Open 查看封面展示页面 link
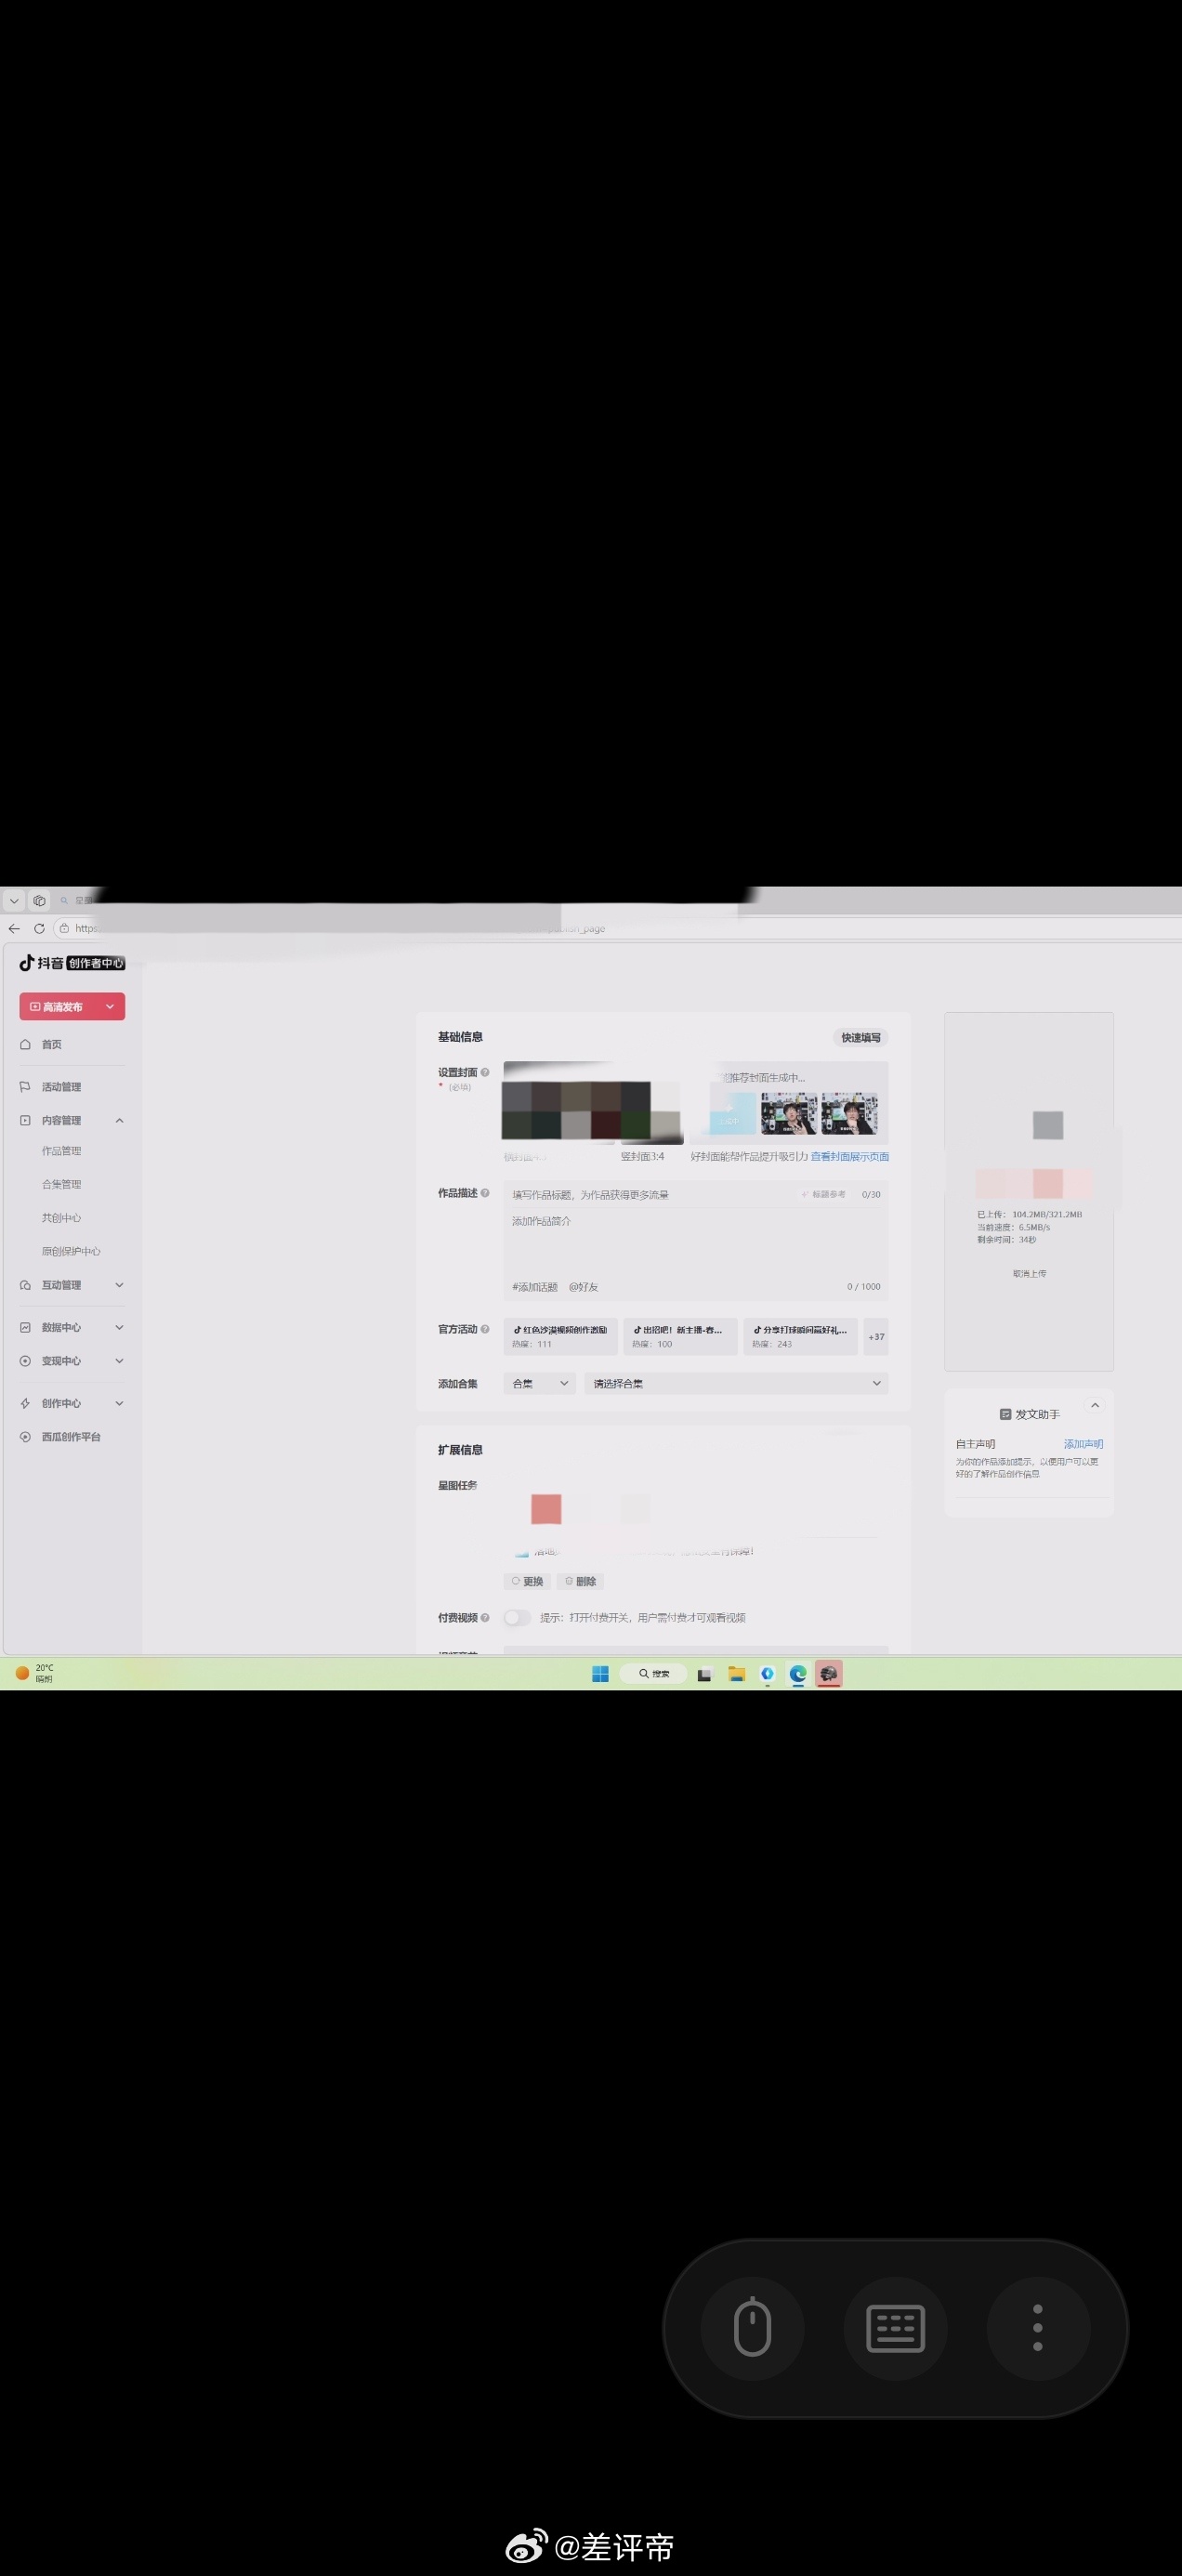Image resolution: width=1182 pixels, height=2576 pixels. tap(850, 1156)
